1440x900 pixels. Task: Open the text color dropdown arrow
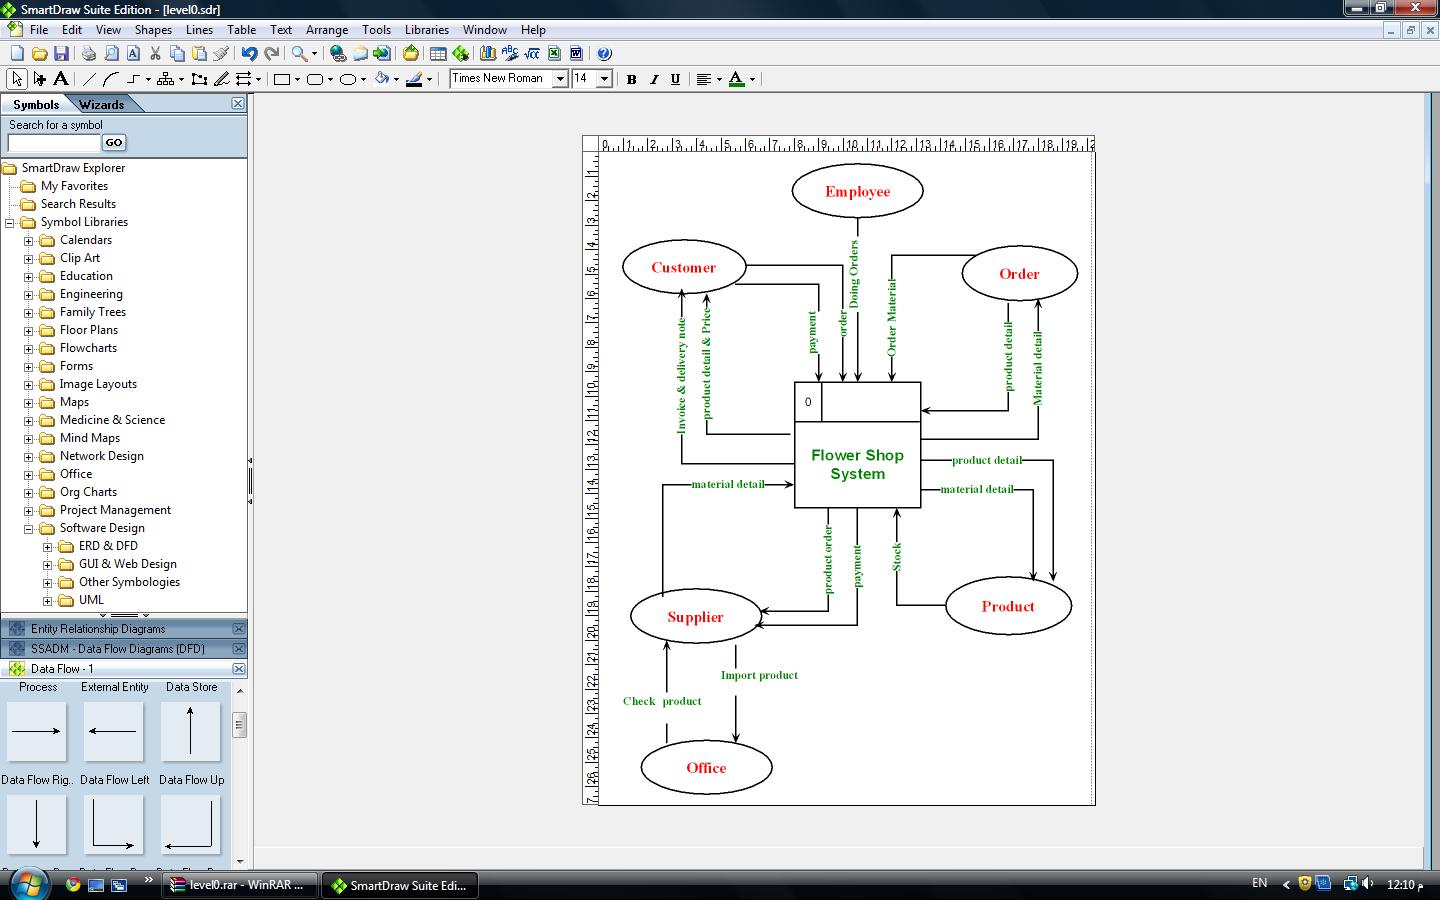click(752, 79)
